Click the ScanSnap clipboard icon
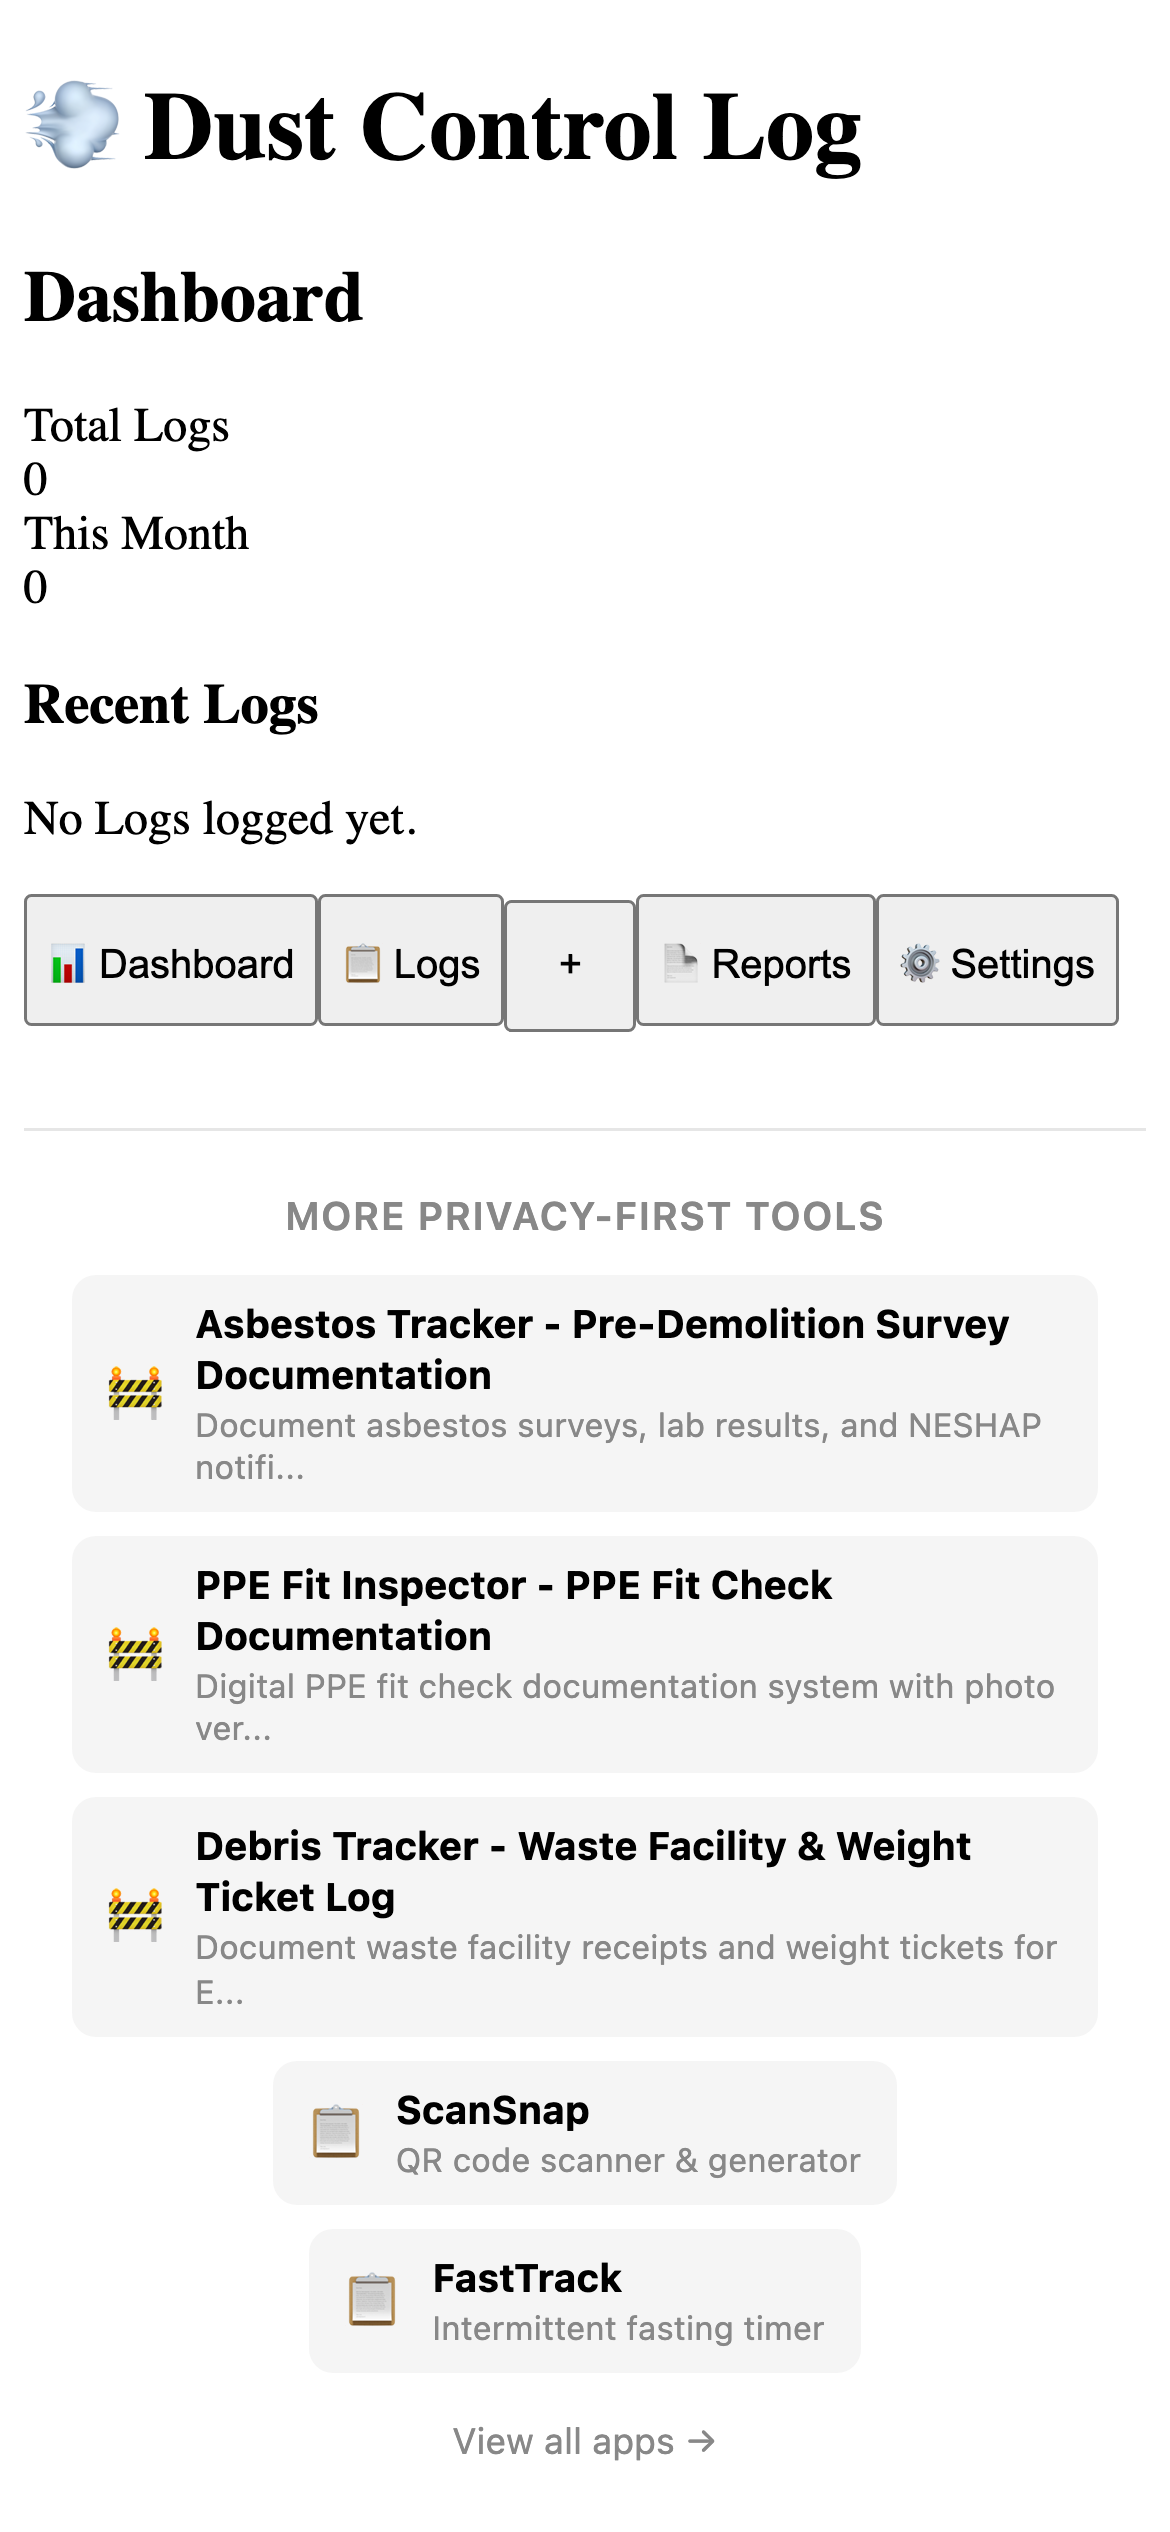The height and width of the screenshot is (2532, 1170). pyautogui.click(x=336, y=2130)
